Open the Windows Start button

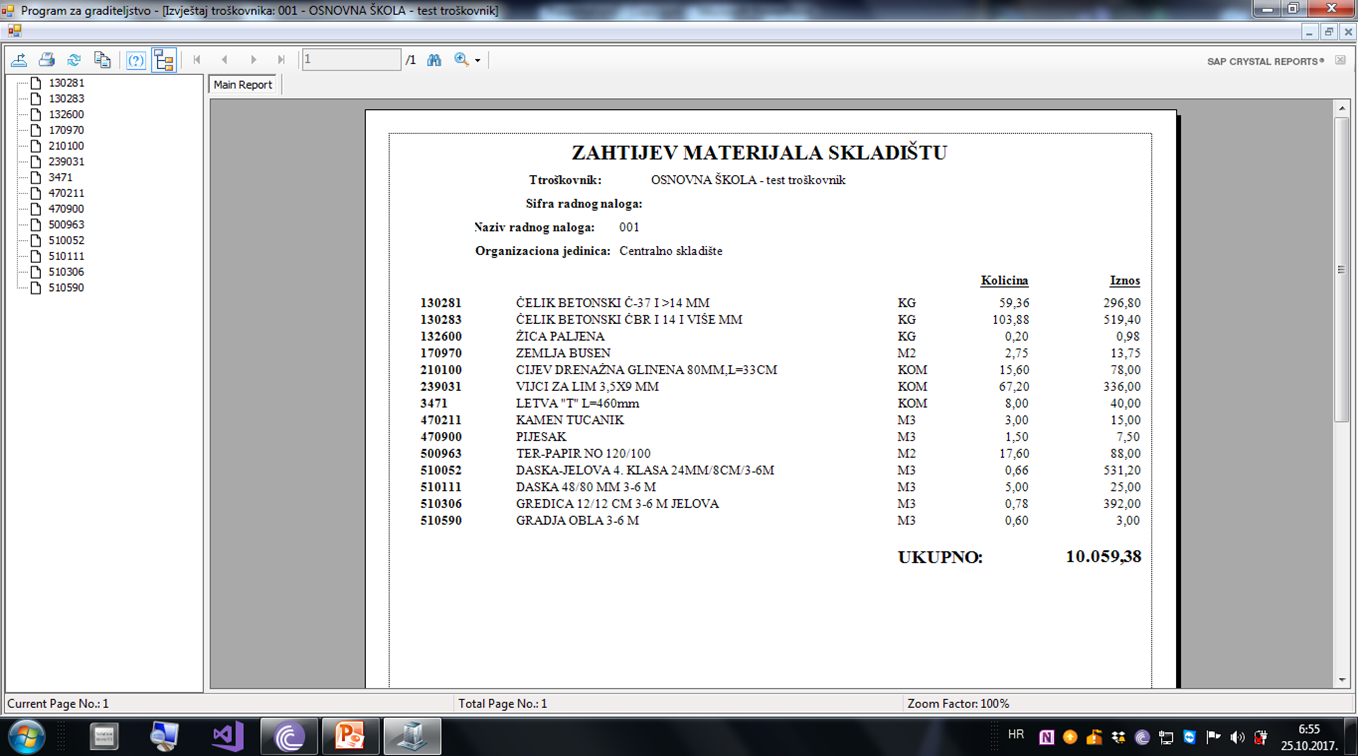click(x=26, y=736)
